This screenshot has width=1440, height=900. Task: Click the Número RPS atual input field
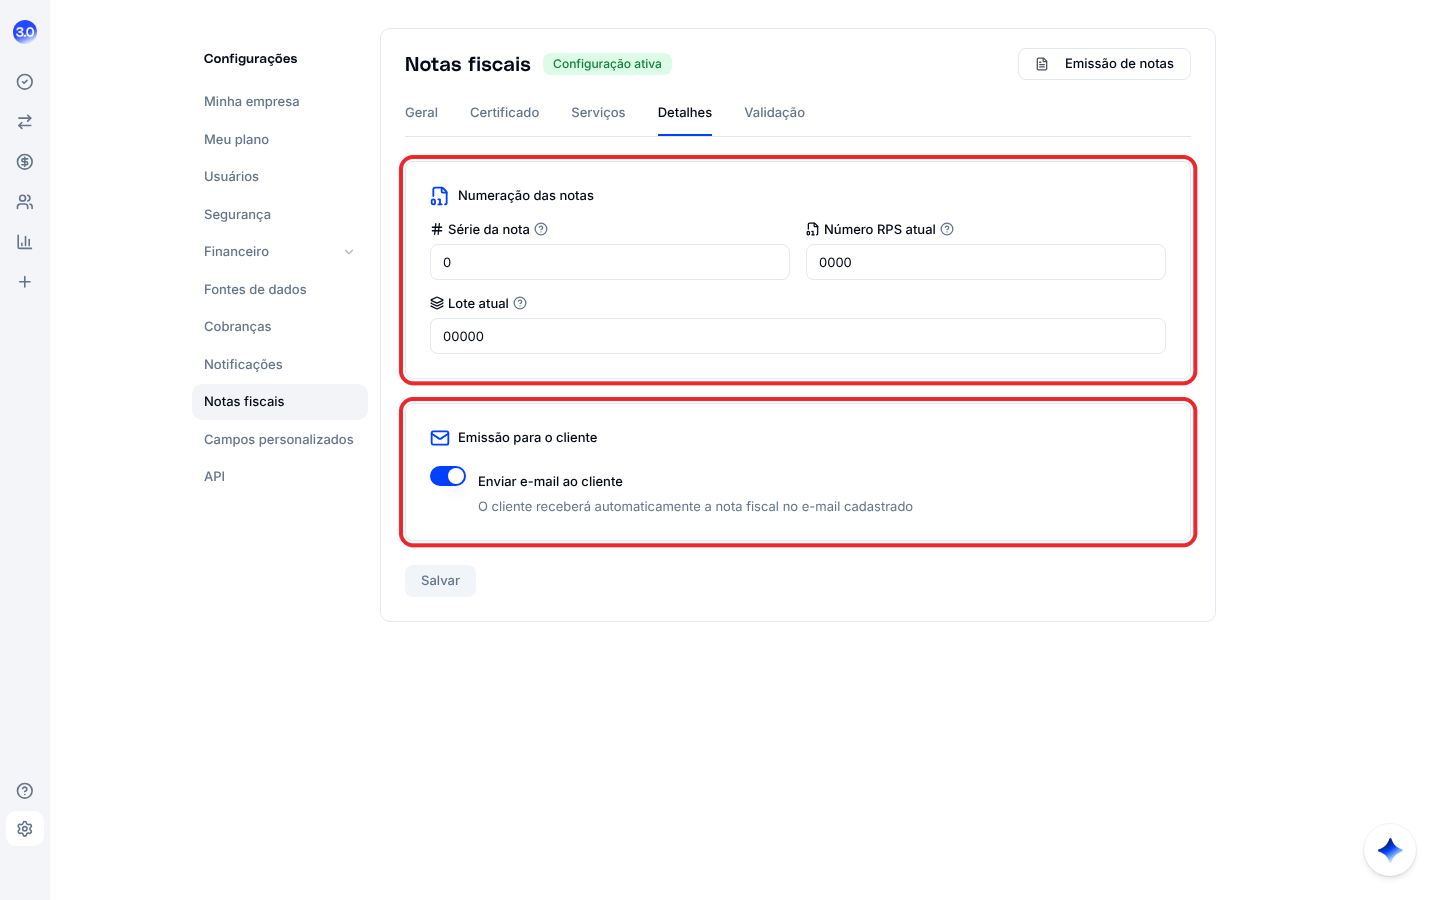pos(986,262)
